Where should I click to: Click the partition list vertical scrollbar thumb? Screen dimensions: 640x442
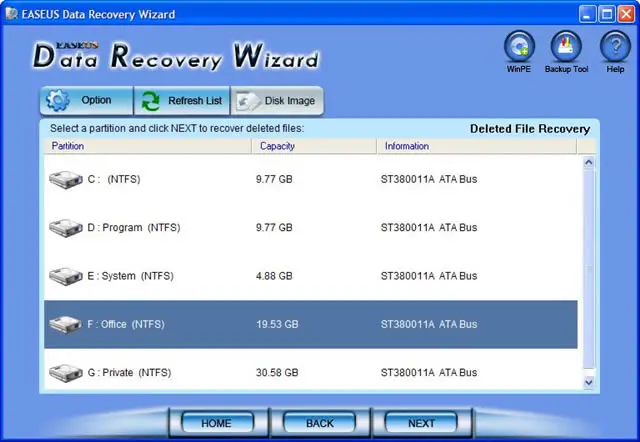[x=589, y=269]
